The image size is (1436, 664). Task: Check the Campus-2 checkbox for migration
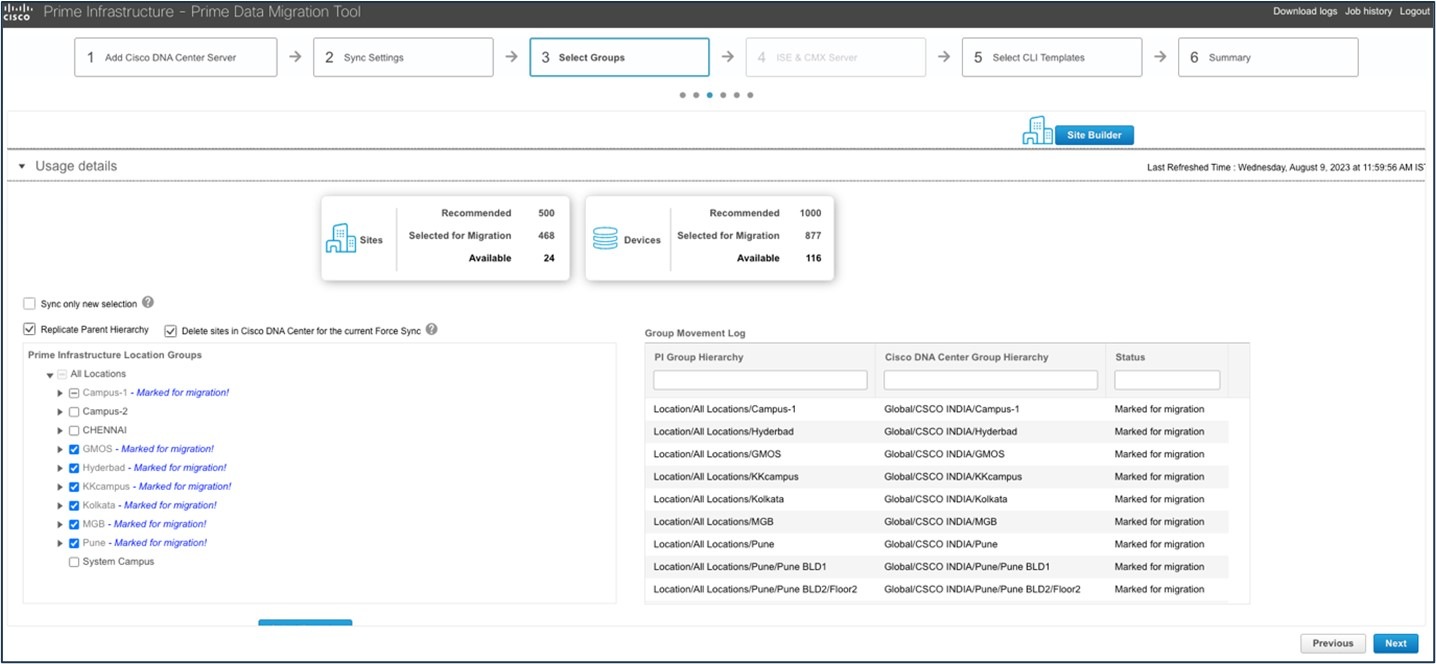[73, 411]
